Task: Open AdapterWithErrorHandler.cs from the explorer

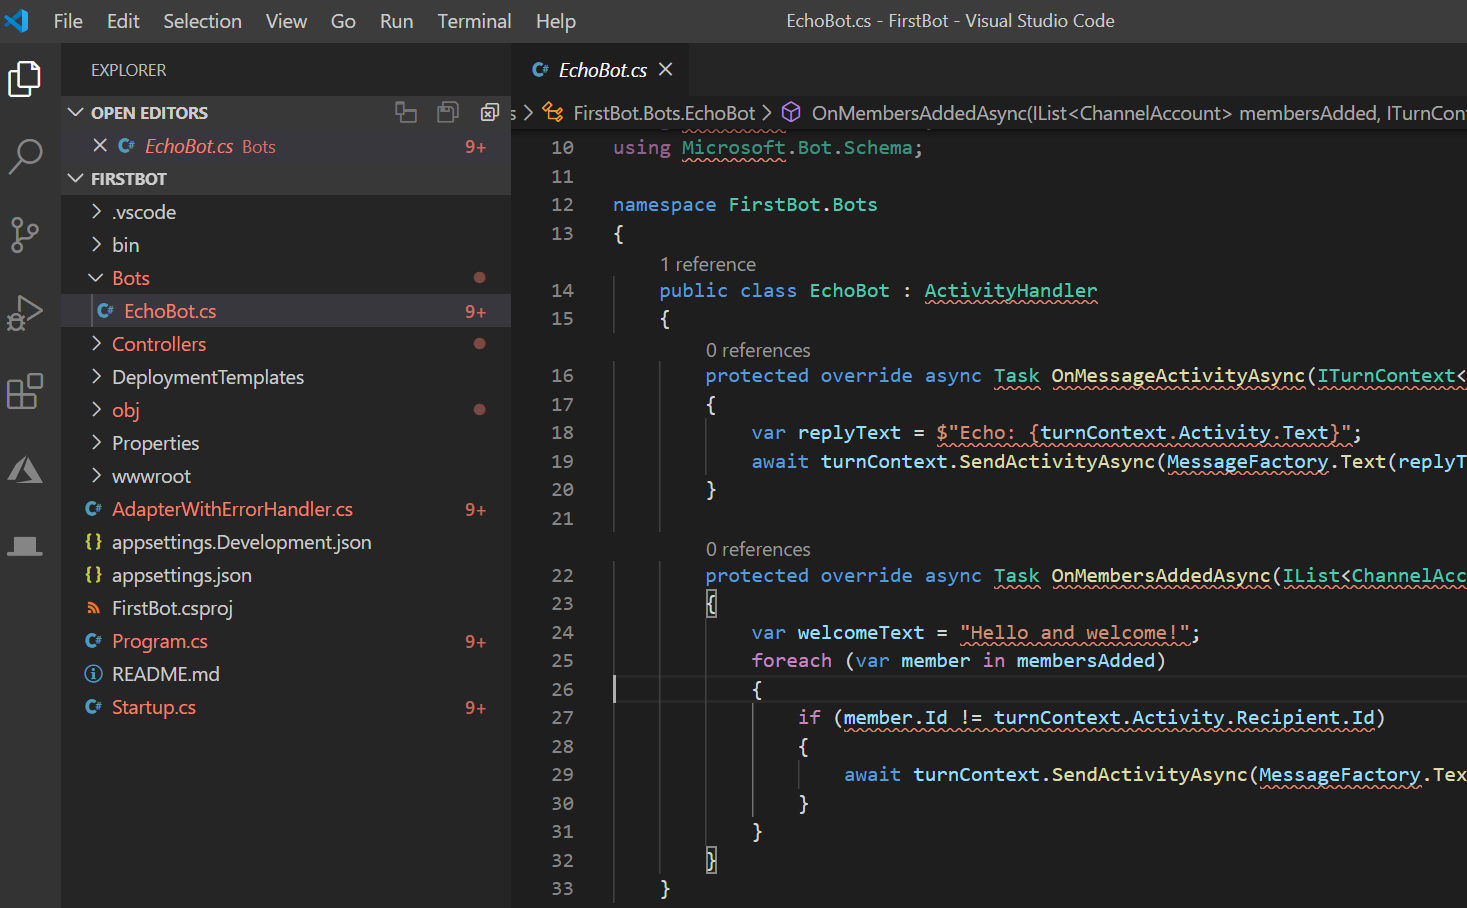Action: pos(232,509)
